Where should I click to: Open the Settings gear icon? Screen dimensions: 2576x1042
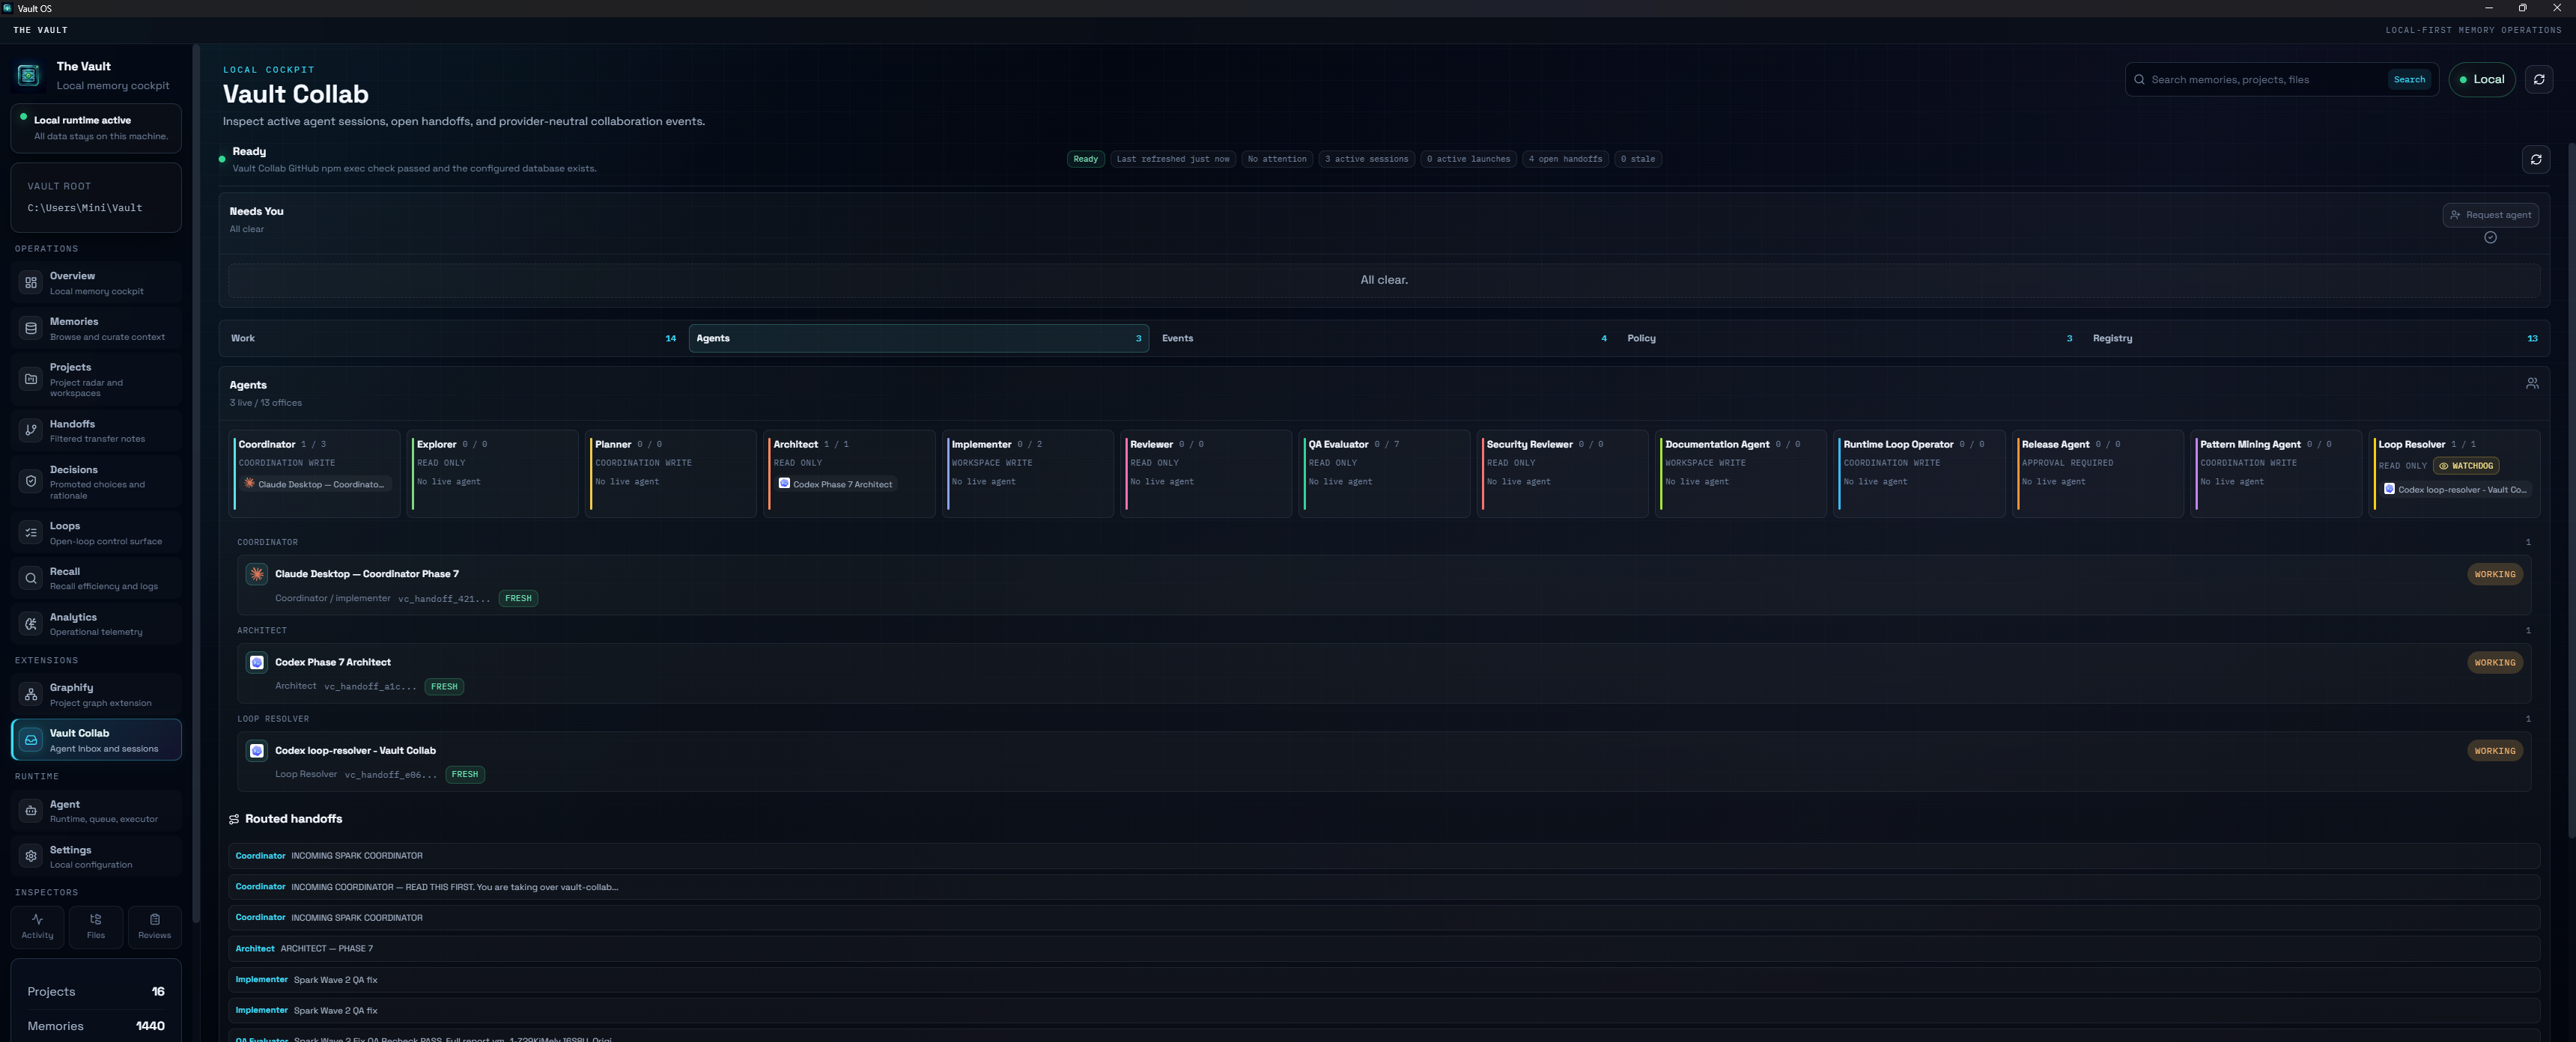[31, 857]
